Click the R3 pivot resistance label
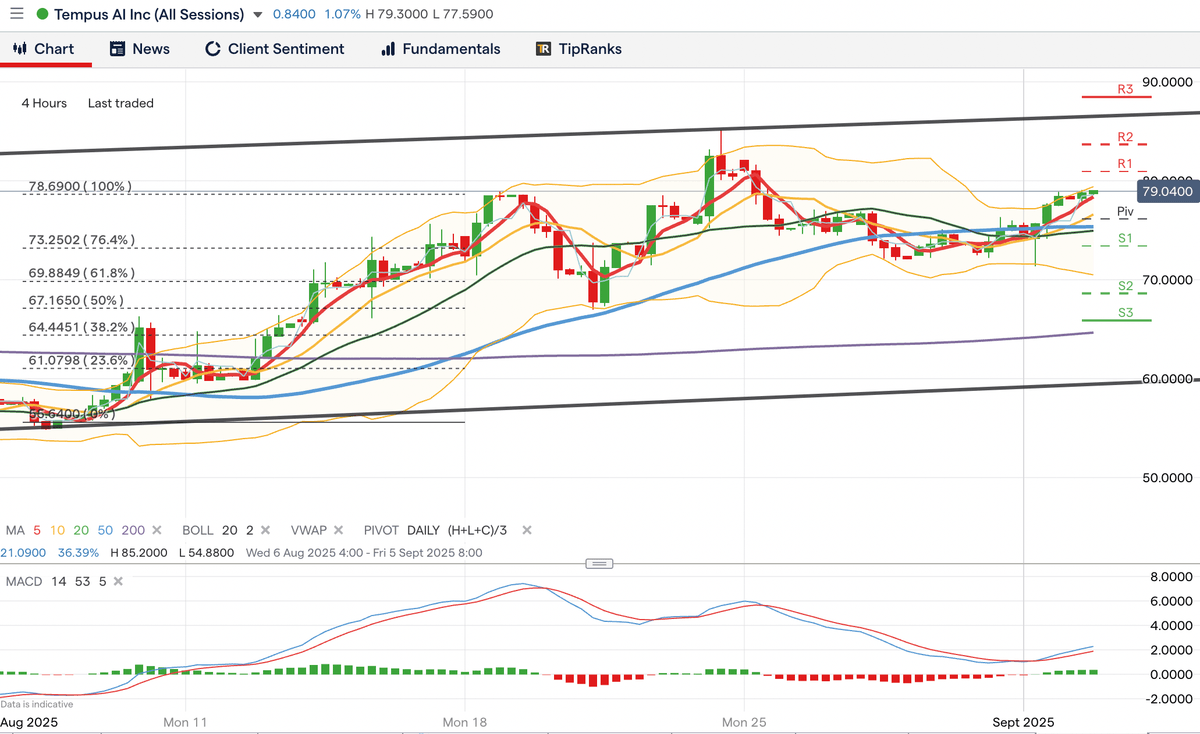This screenshot has width=1200, height=734. point(1125,89)
